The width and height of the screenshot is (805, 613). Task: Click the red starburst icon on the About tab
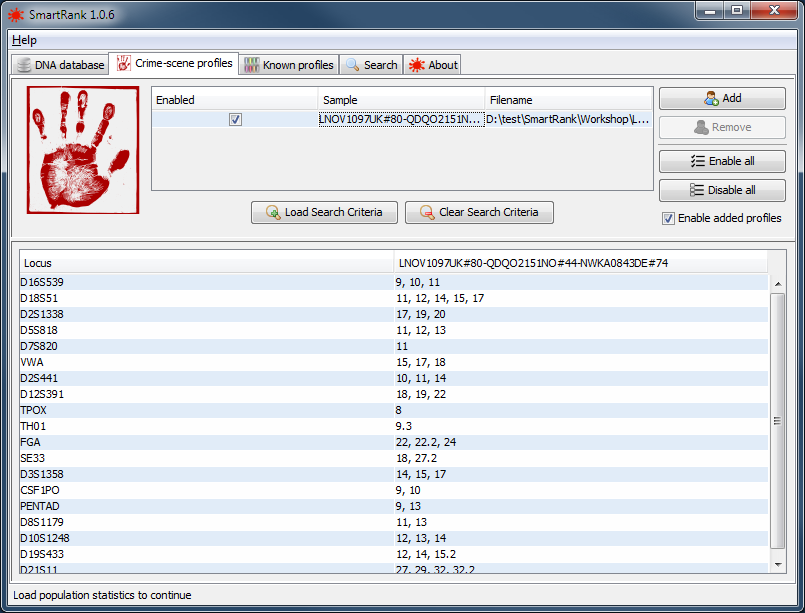tap(417, 64)
